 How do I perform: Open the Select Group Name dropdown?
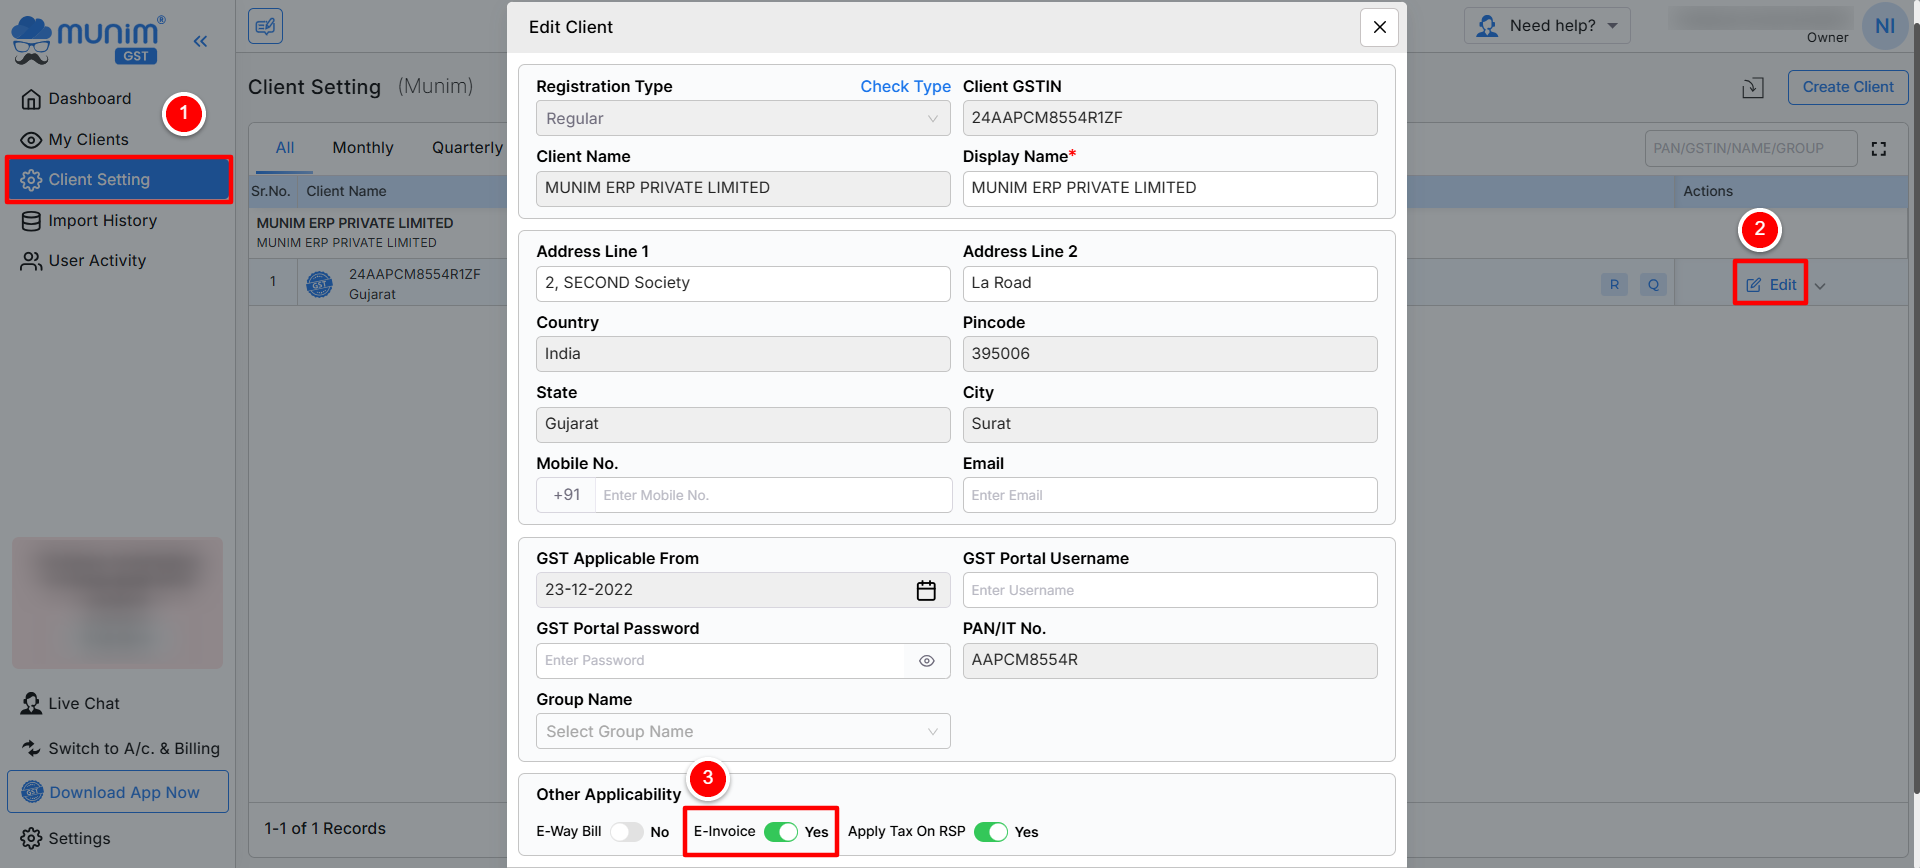(x=742, y=732)
